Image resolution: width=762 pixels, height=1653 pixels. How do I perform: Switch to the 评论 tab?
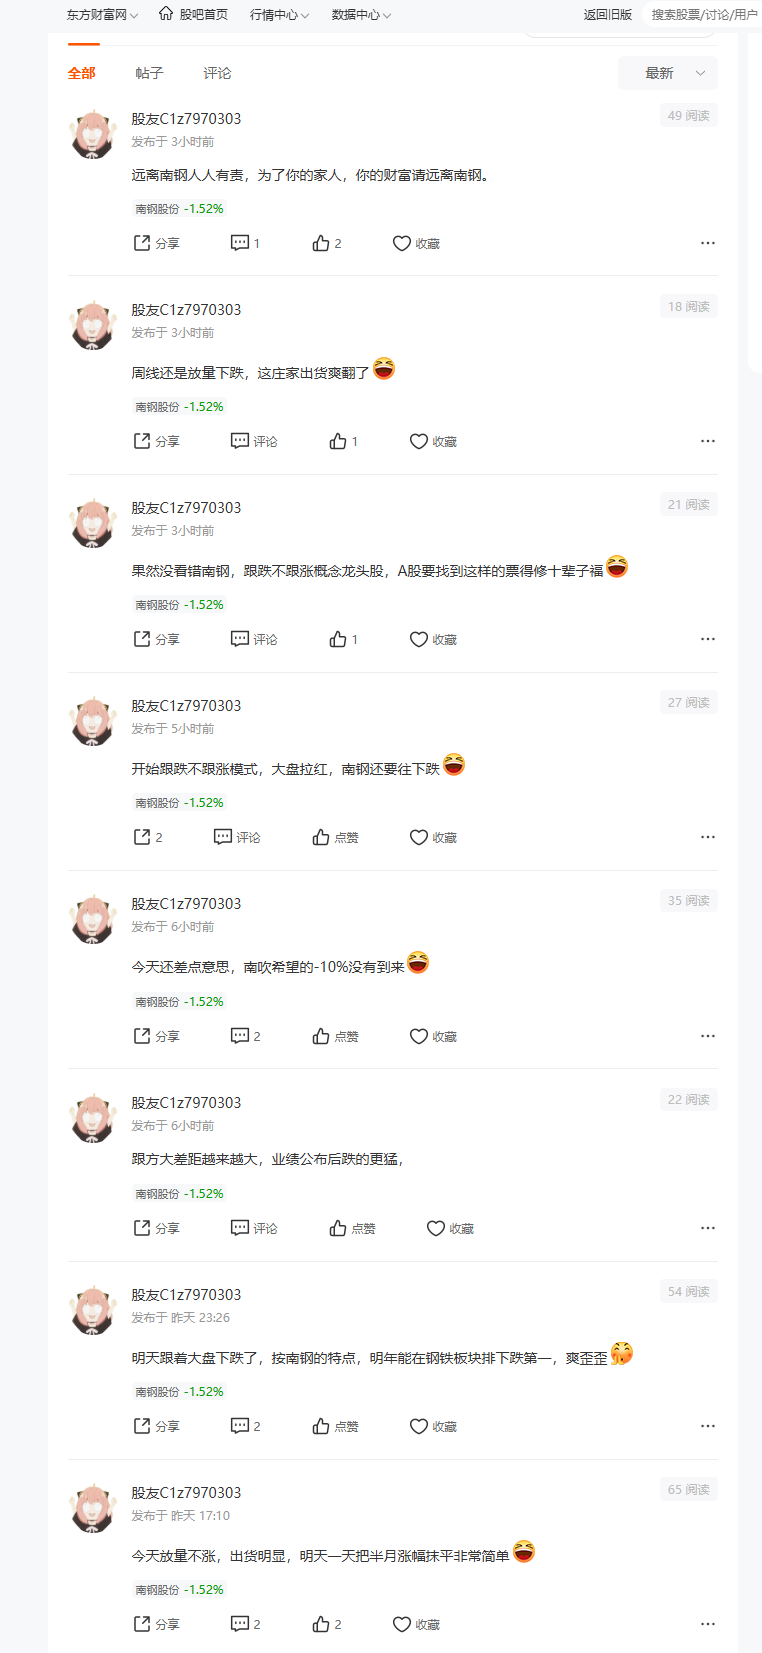pos(217,73)
